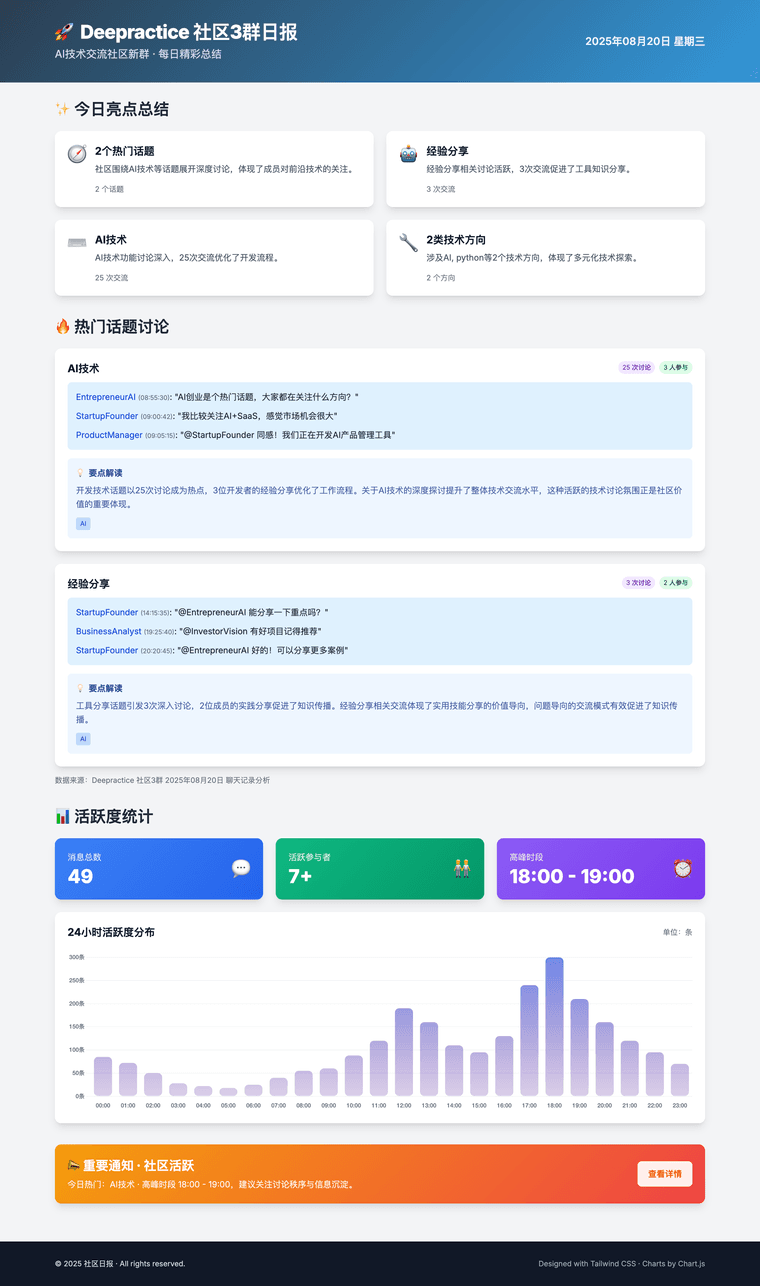Click the 12:00 bar in activity chart
This screenshot has width=760, height=1286.
[403, 1052]
